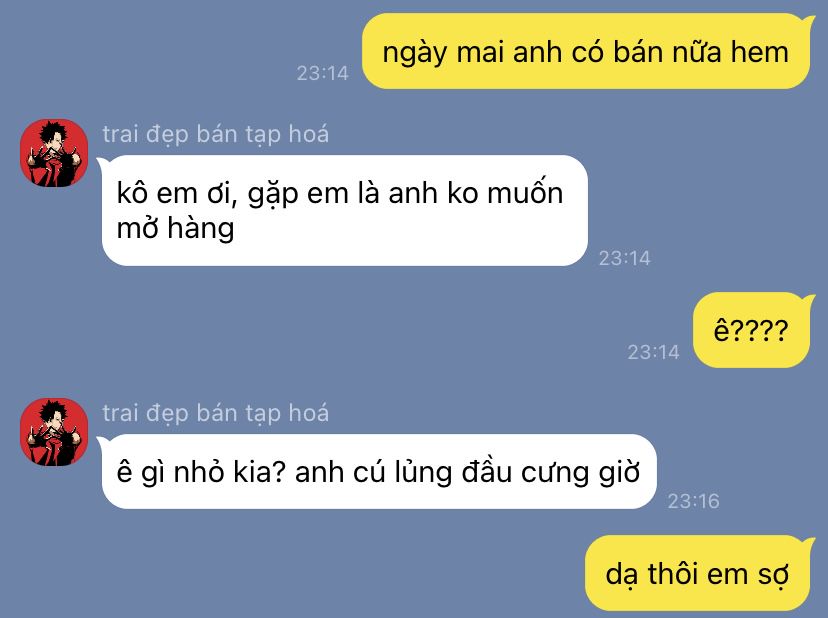Tap the yellow 'ê????' message bubble

[752, 330]
